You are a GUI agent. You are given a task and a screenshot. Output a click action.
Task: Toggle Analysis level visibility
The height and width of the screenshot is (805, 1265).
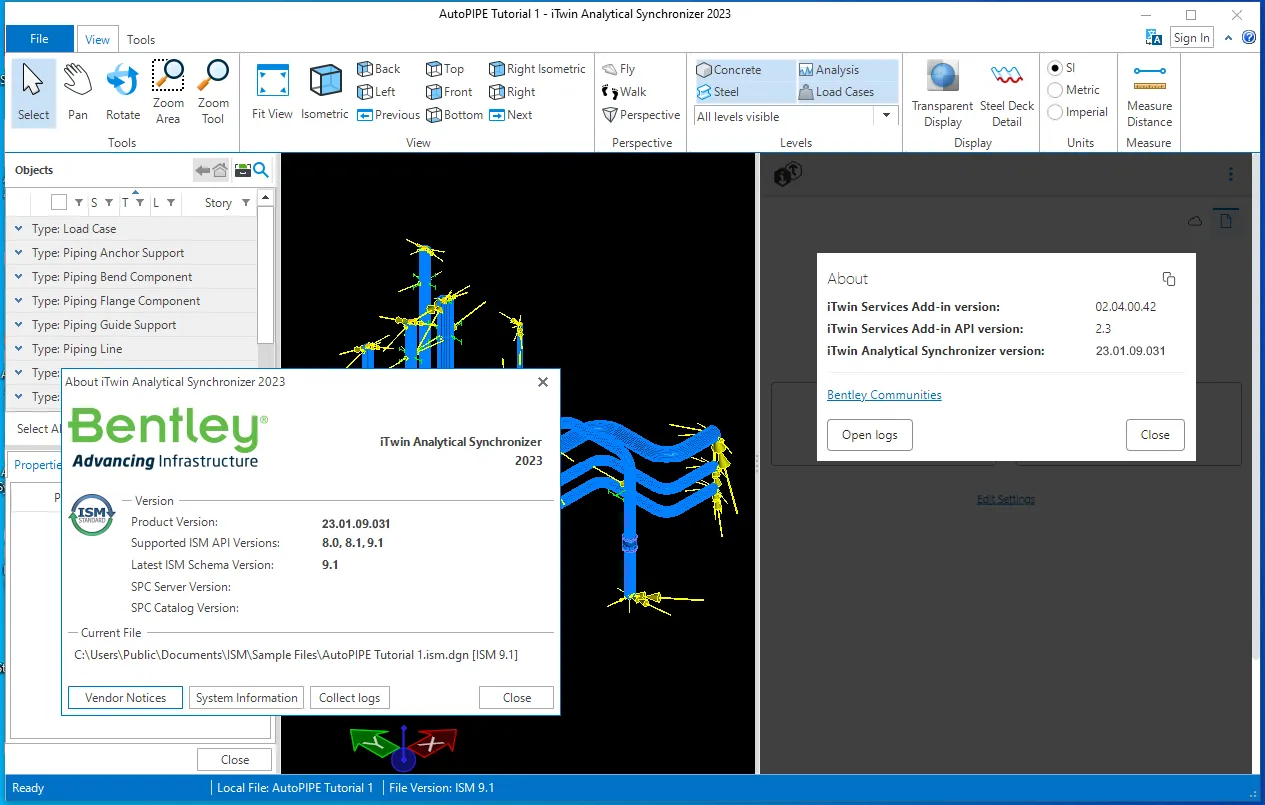[x=846, y=70]
